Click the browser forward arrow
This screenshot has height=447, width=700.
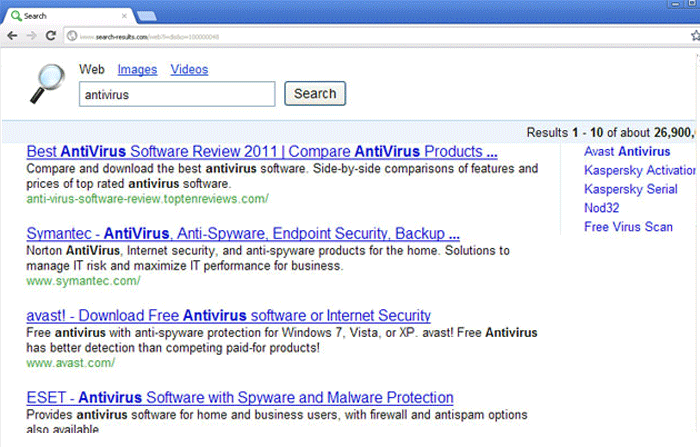click(x=32, y=36)
